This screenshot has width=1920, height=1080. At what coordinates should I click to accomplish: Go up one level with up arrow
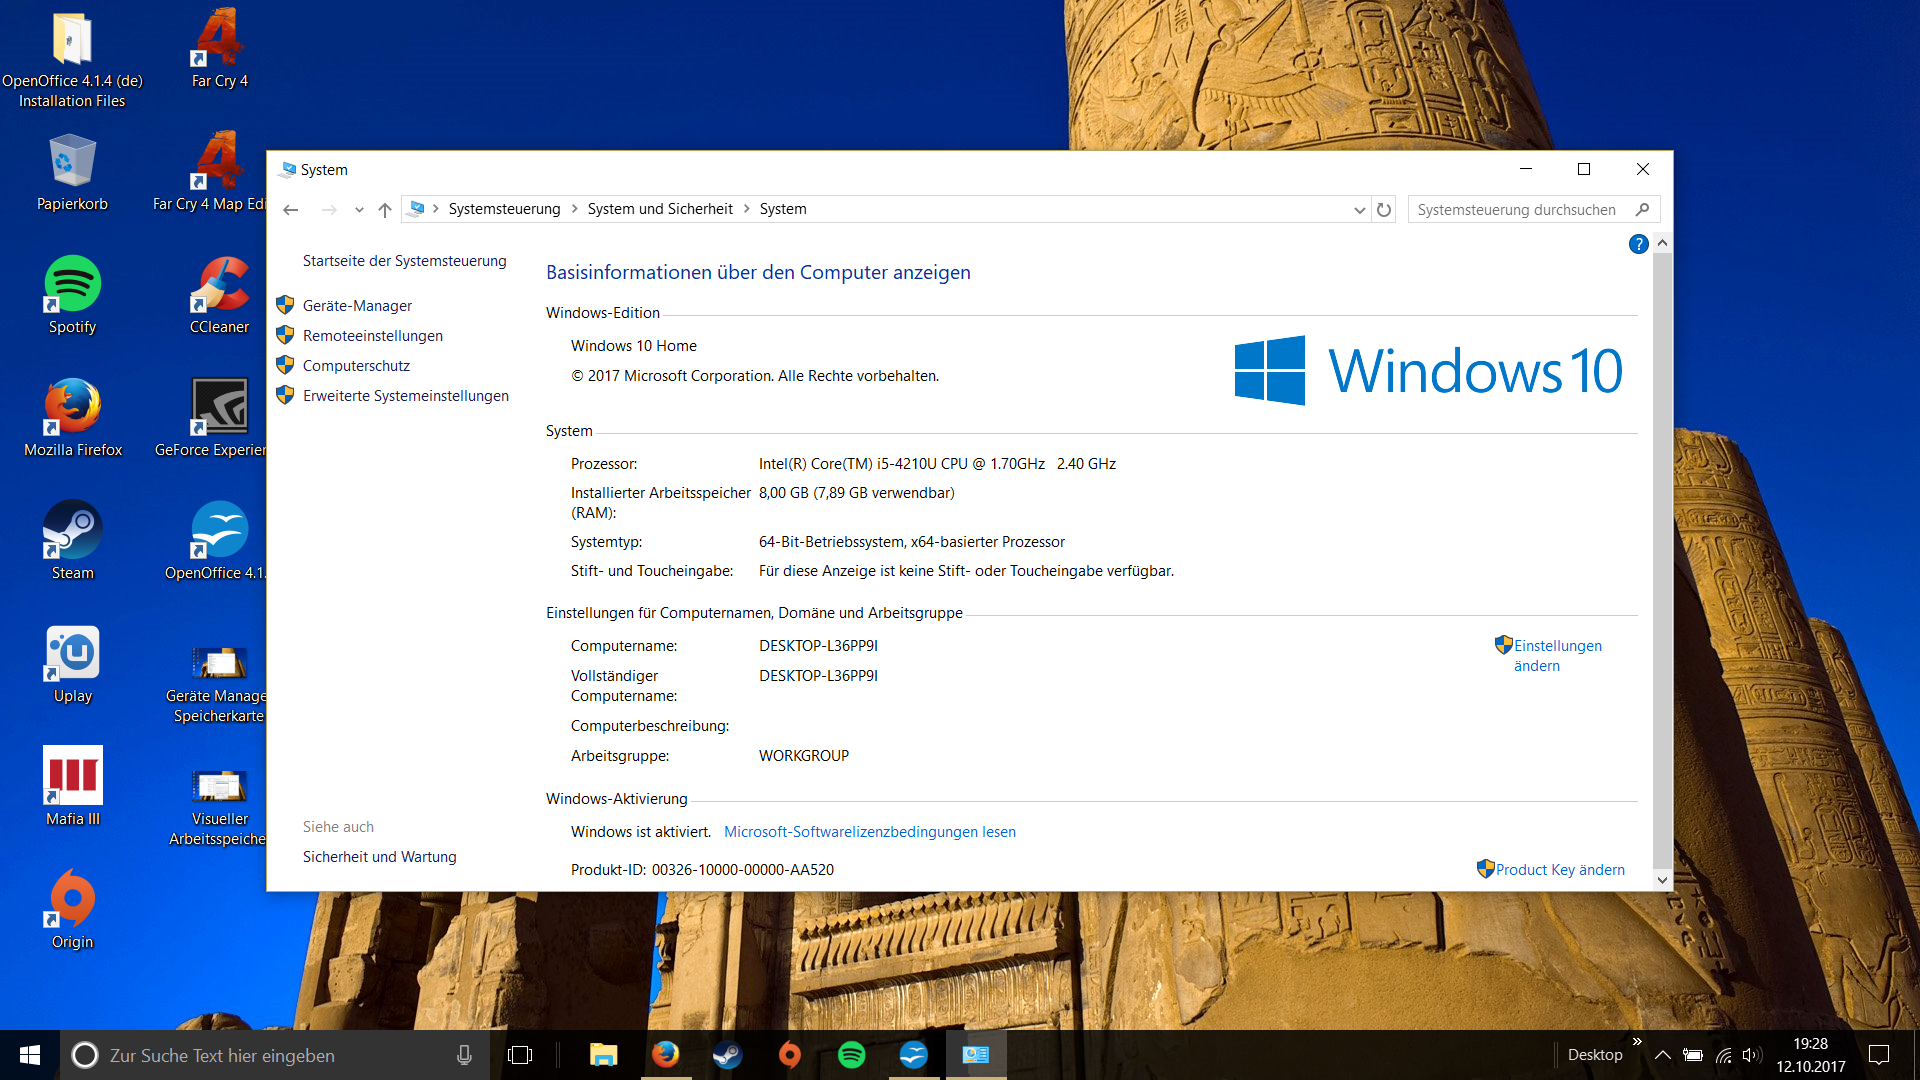[x=385, y=210]
